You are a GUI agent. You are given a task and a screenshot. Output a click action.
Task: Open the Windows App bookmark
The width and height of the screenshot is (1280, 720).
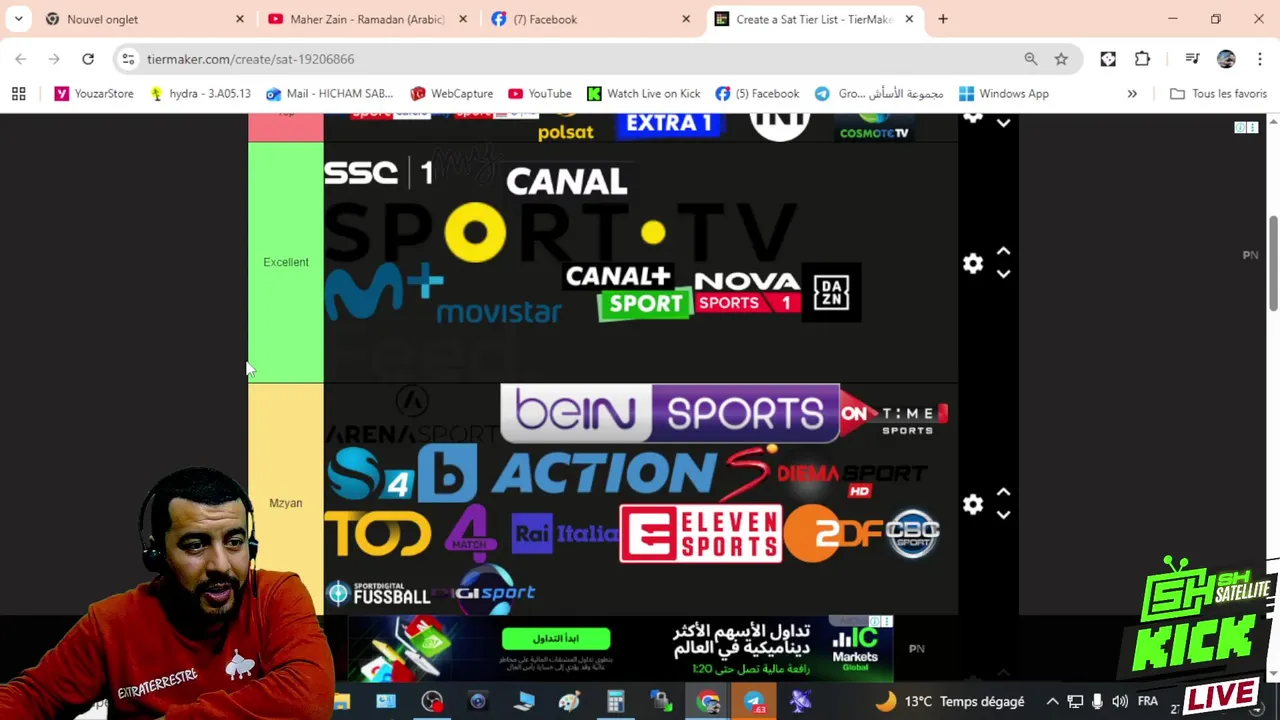pos(1004,94)
